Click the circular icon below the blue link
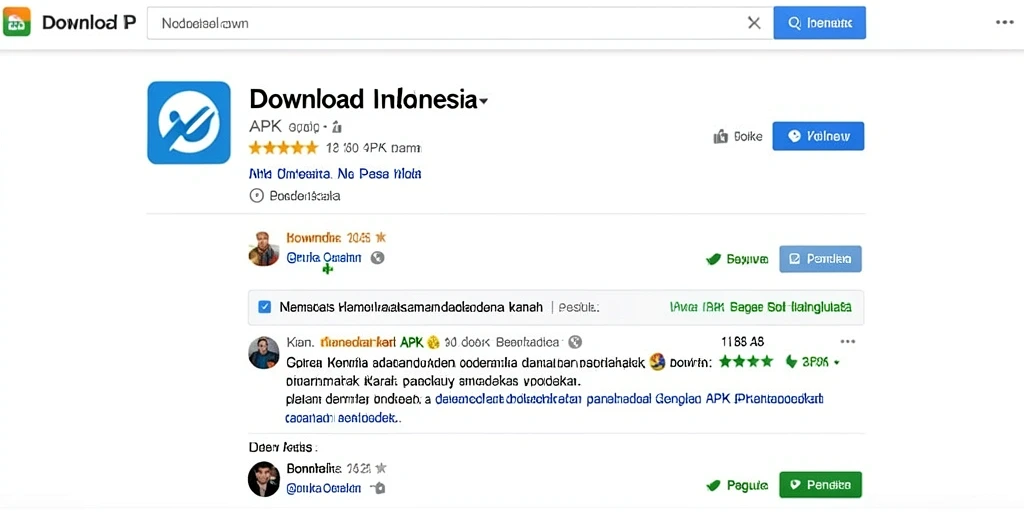The height and width of the screenshot is (512, 1024). tap(257, 195)
